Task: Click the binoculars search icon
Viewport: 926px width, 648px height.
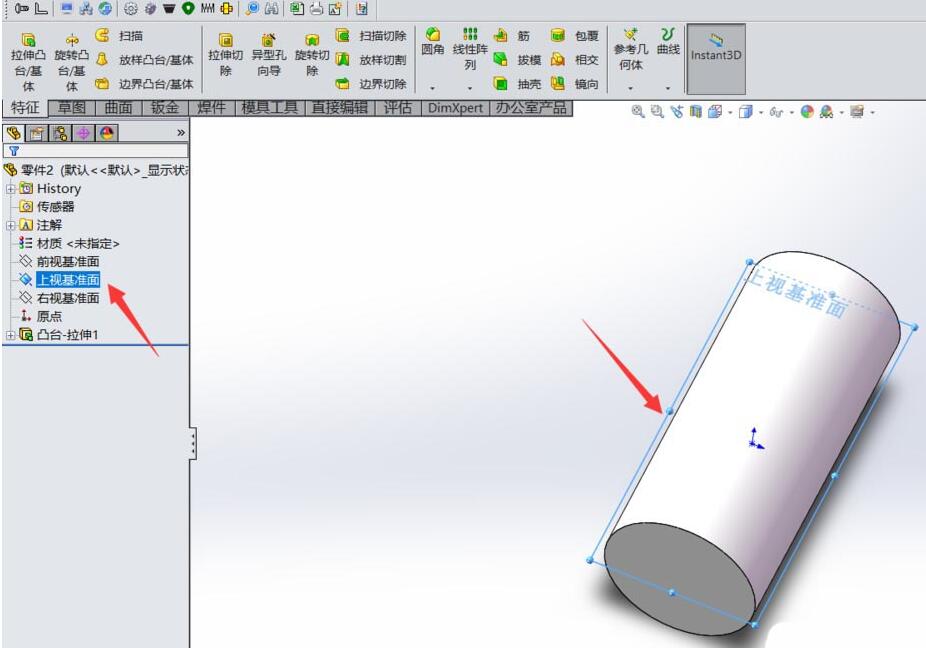Action: [x=271, y=8]
